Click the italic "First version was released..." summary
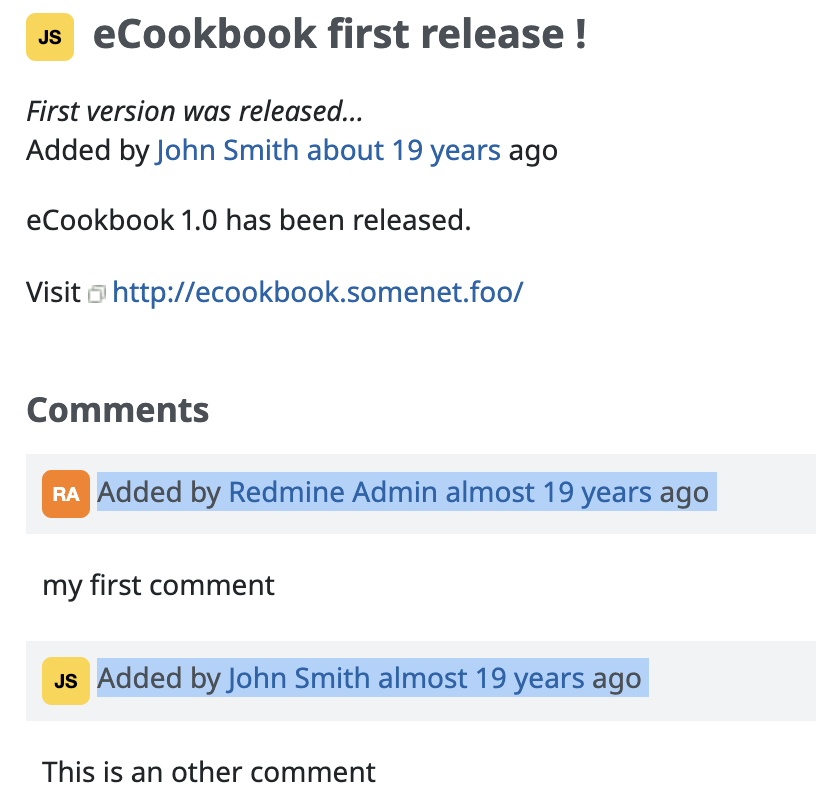This screenshot has height=800, width=816. point(194,111)
